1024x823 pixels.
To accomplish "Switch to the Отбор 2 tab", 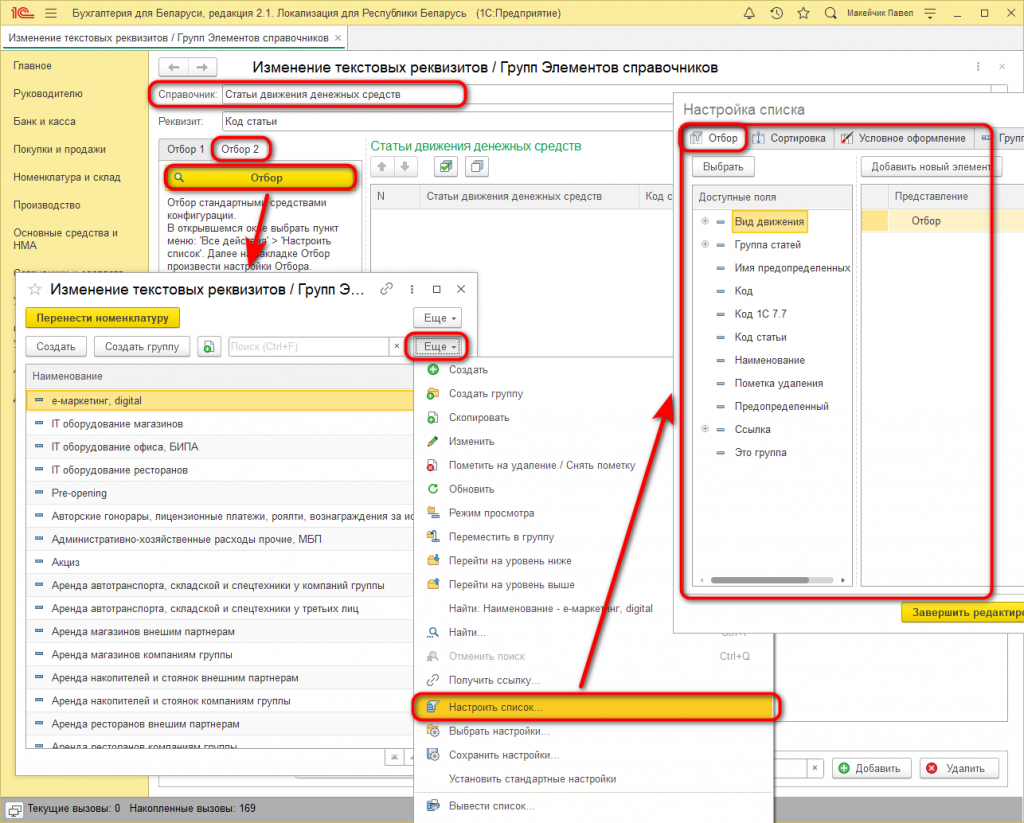I will pyautogui.click(x=240, y=150).
